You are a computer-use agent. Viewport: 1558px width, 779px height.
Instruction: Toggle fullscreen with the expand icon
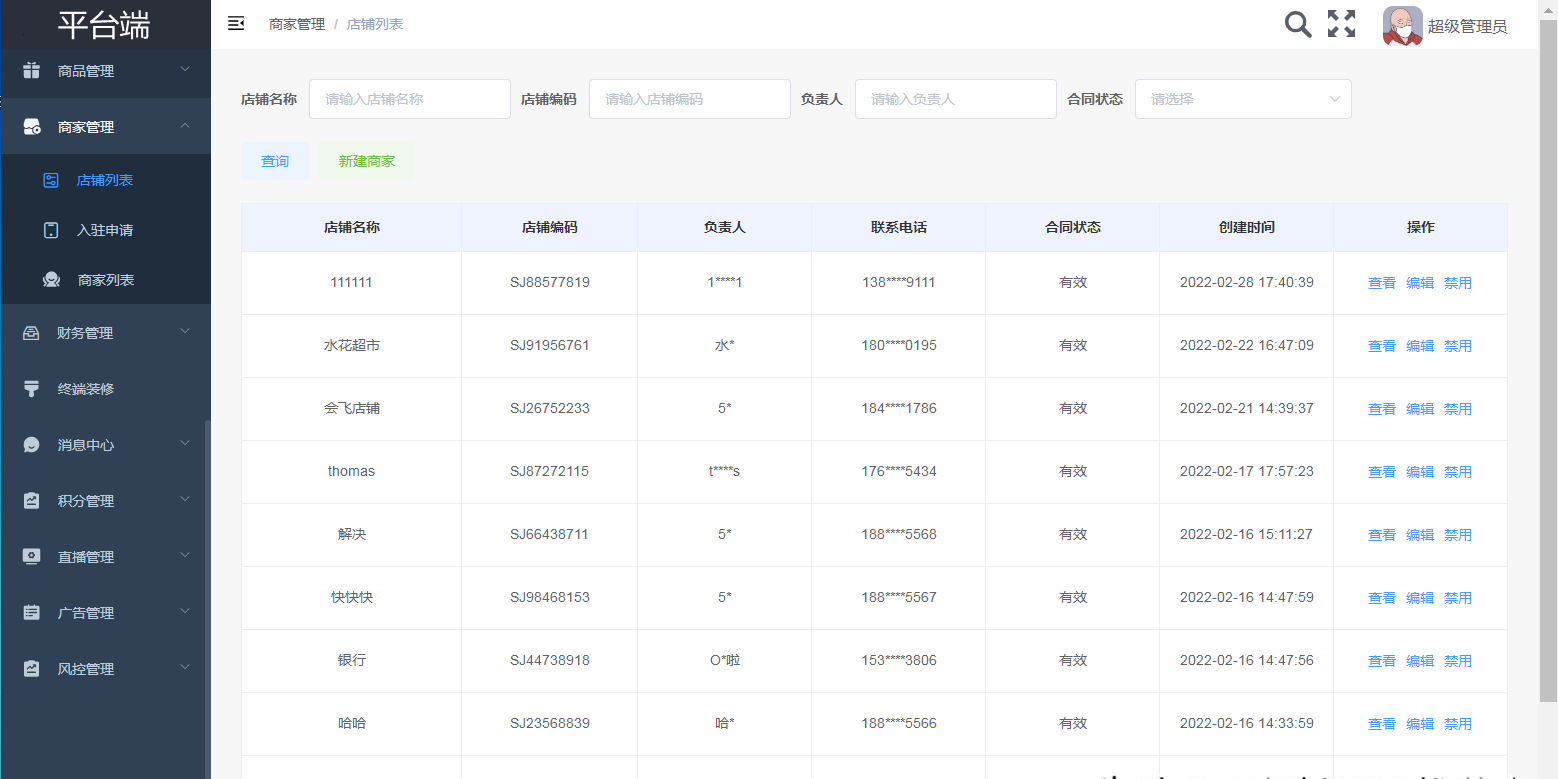(1341, 24)
